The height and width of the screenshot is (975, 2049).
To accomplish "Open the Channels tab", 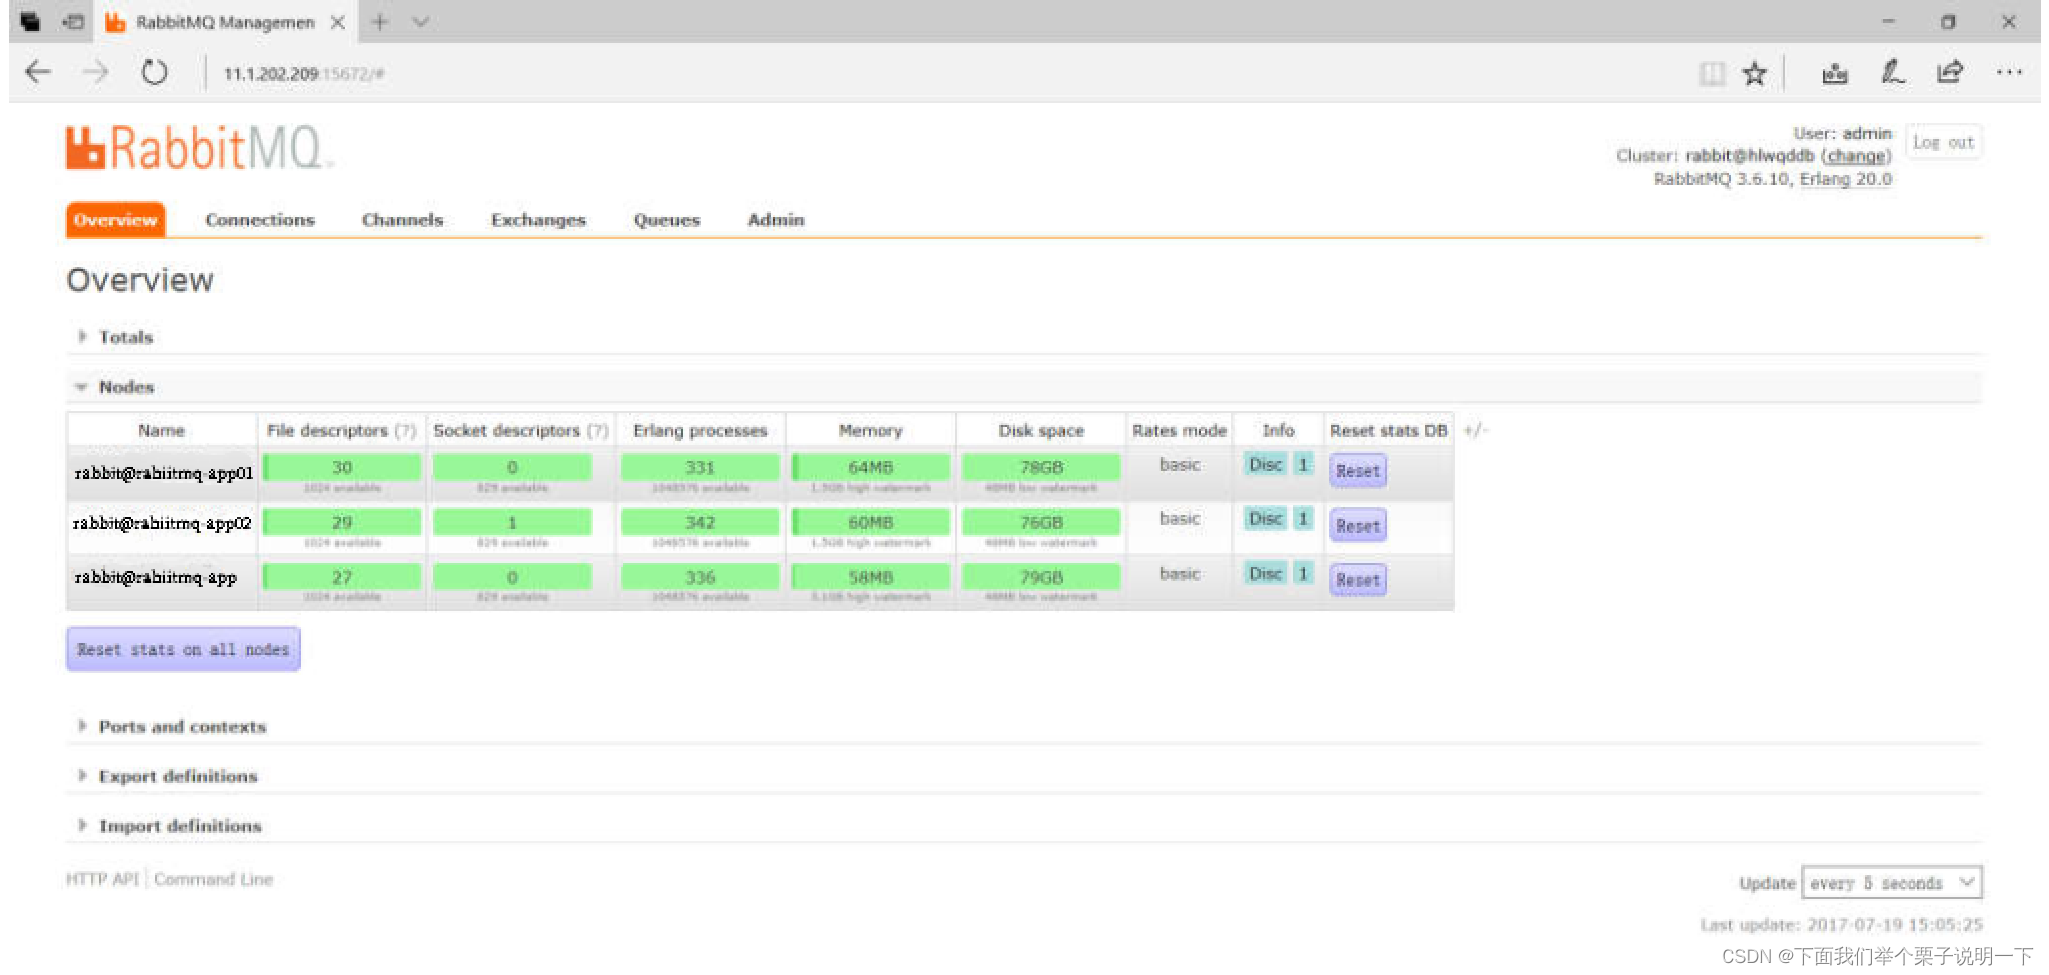I will click(x=403, y=220).
